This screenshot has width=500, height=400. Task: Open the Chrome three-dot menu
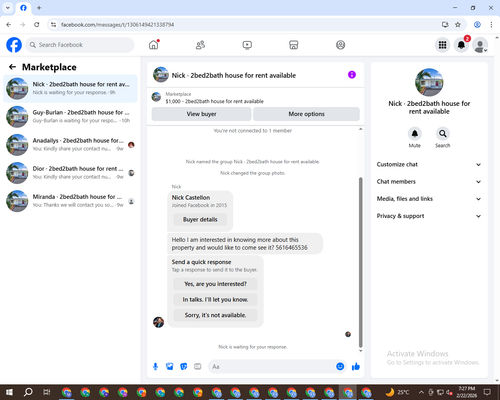click(x=491, y=24)
